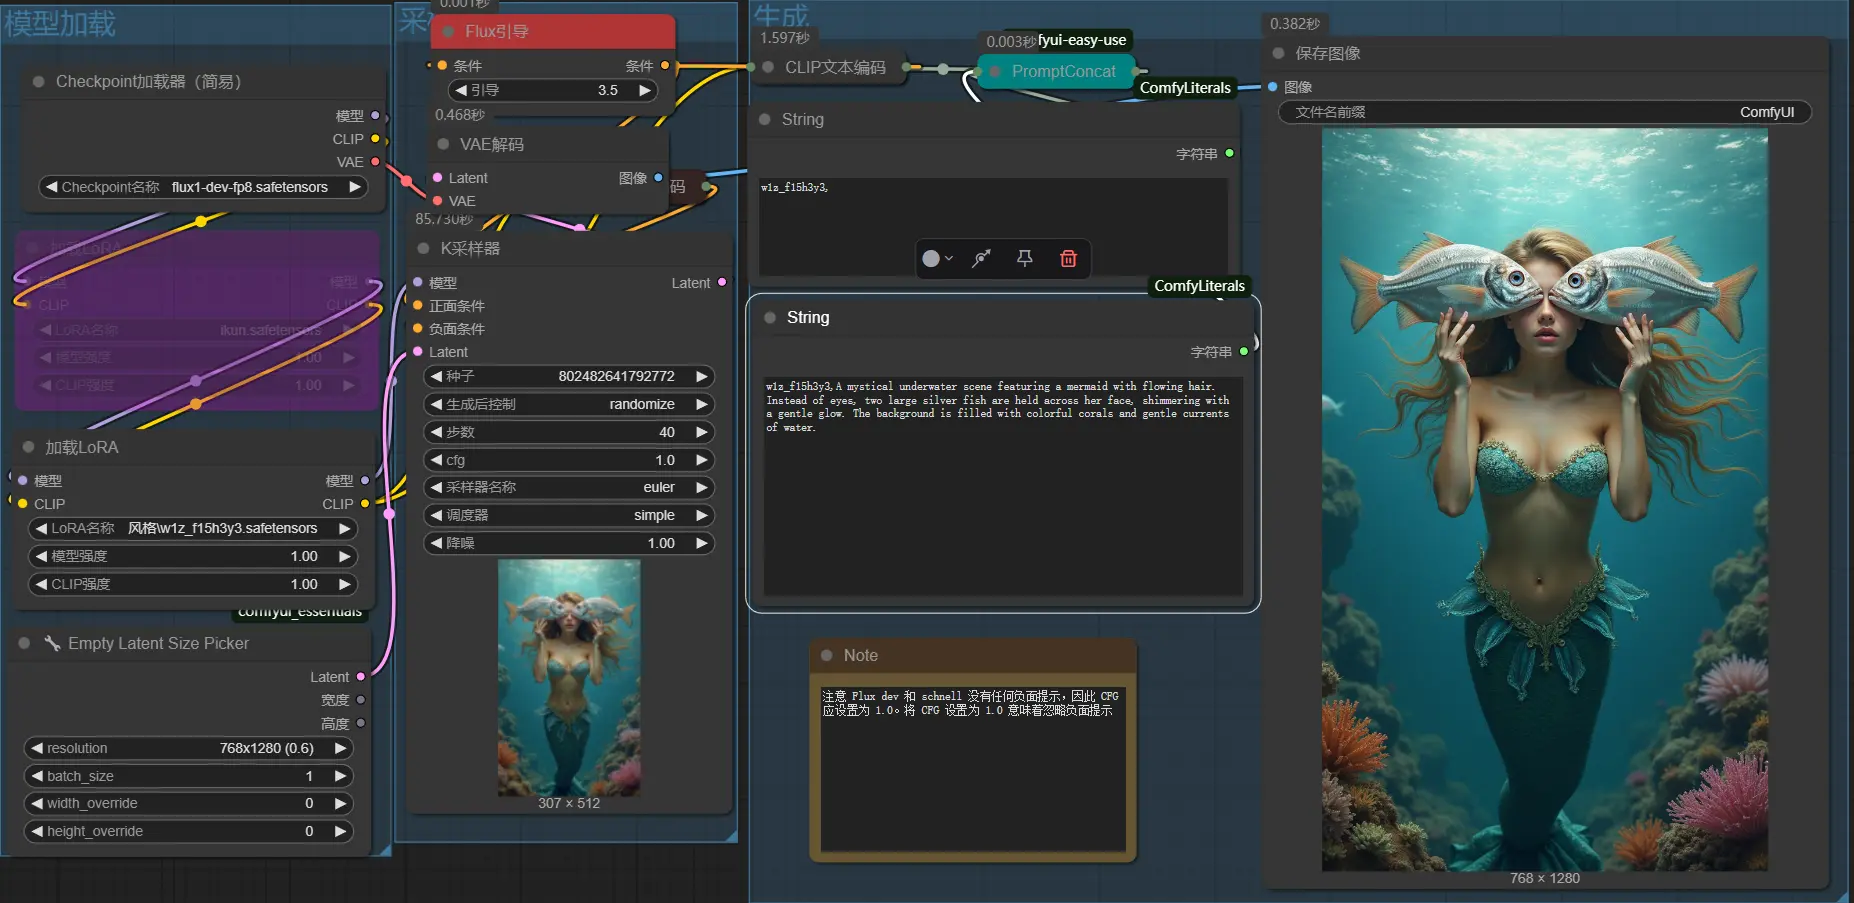The width and height of the screenshot is (1854, 903).
Task: Click the large saved mermaid image preview
Action: (1544, 499)
